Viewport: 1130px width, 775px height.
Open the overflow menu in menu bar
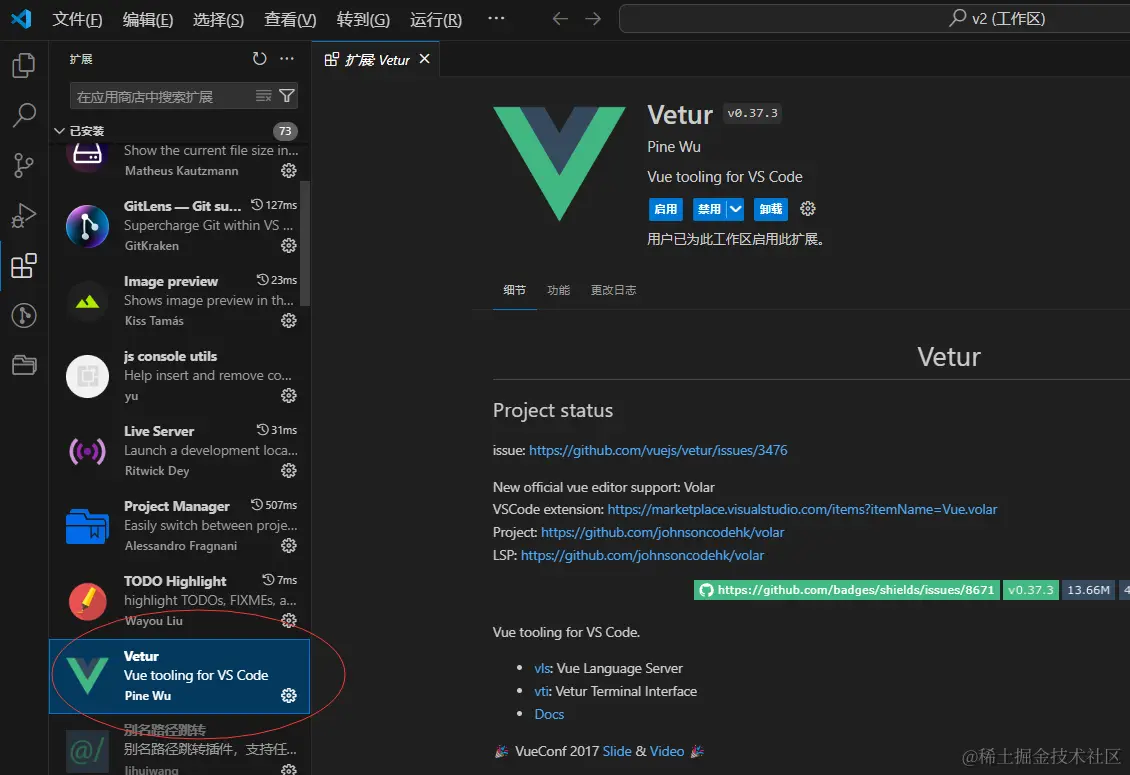pyautogui.click(x=497, y=18)
